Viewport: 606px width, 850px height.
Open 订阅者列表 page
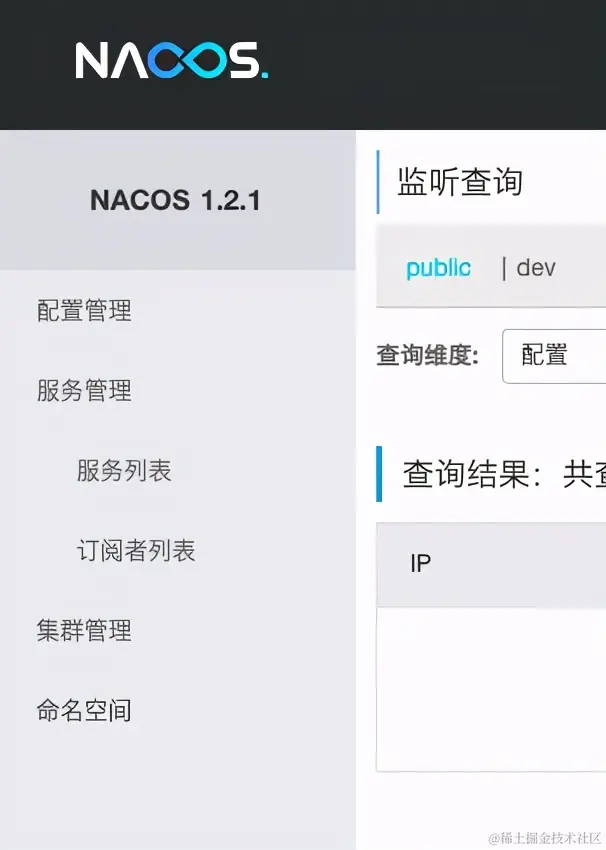[136, 550]
